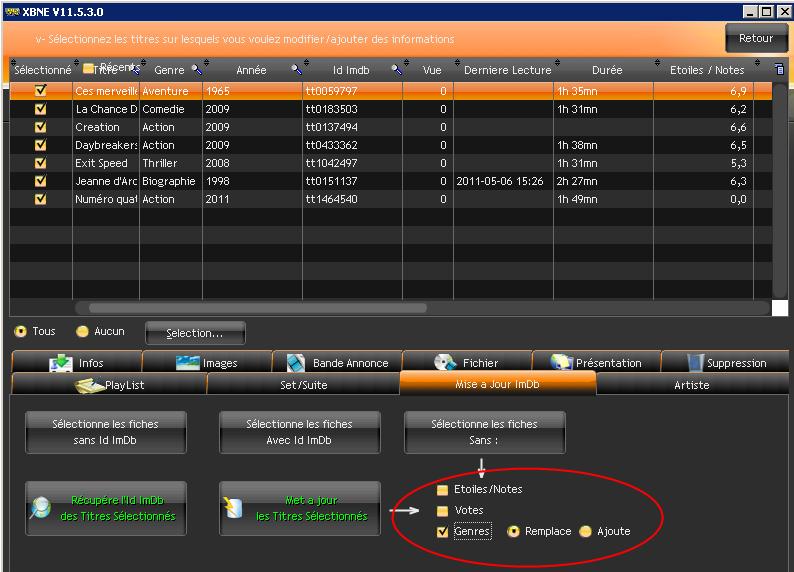This screenshot has width=794, height=572.
Task: Open the Artiste tab
Action: pos(692,384)
